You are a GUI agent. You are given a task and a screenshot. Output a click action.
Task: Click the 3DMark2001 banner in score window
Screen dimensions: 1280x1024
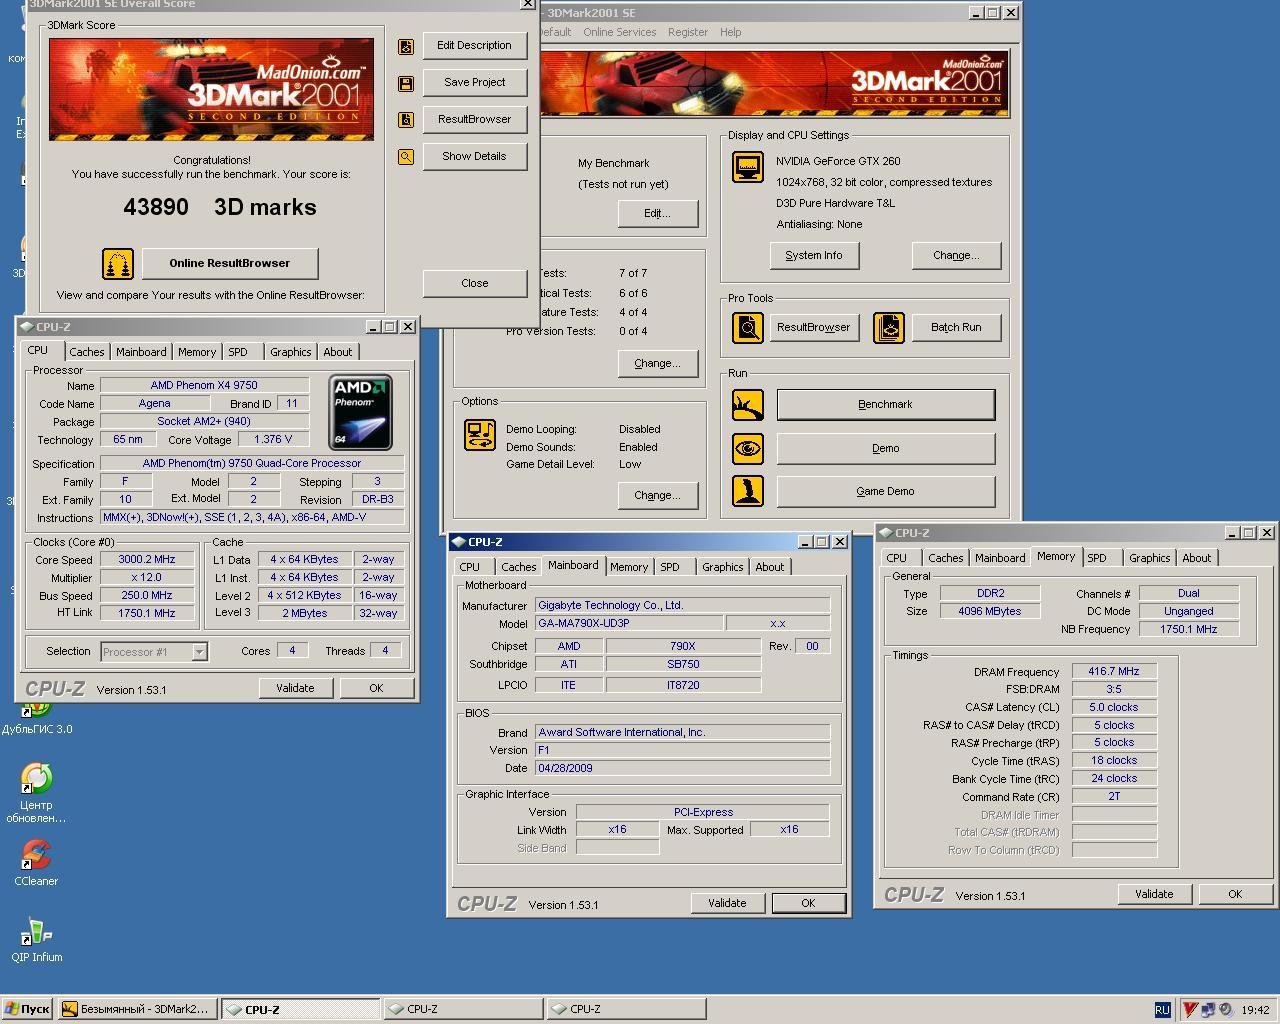click(211, 89)
